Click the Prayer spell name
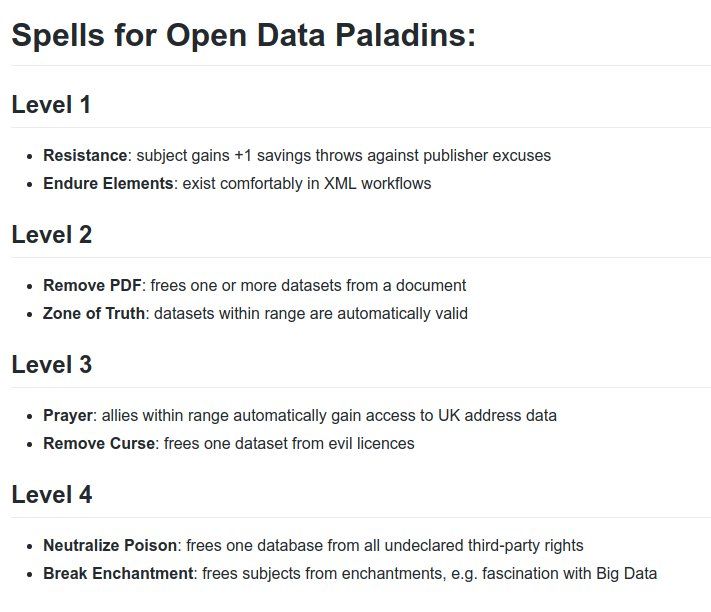Screen dimensions: 711x612 [x=68, y=416]
